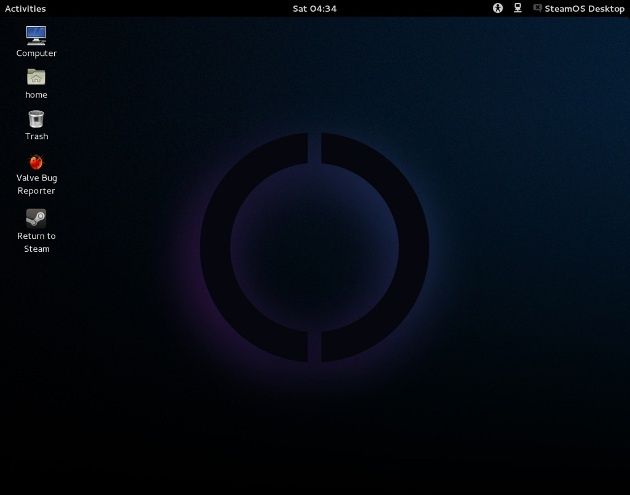Open the clock Sat 04:34 menu
The height and width of the screenshot is (495, 630).
315,8
